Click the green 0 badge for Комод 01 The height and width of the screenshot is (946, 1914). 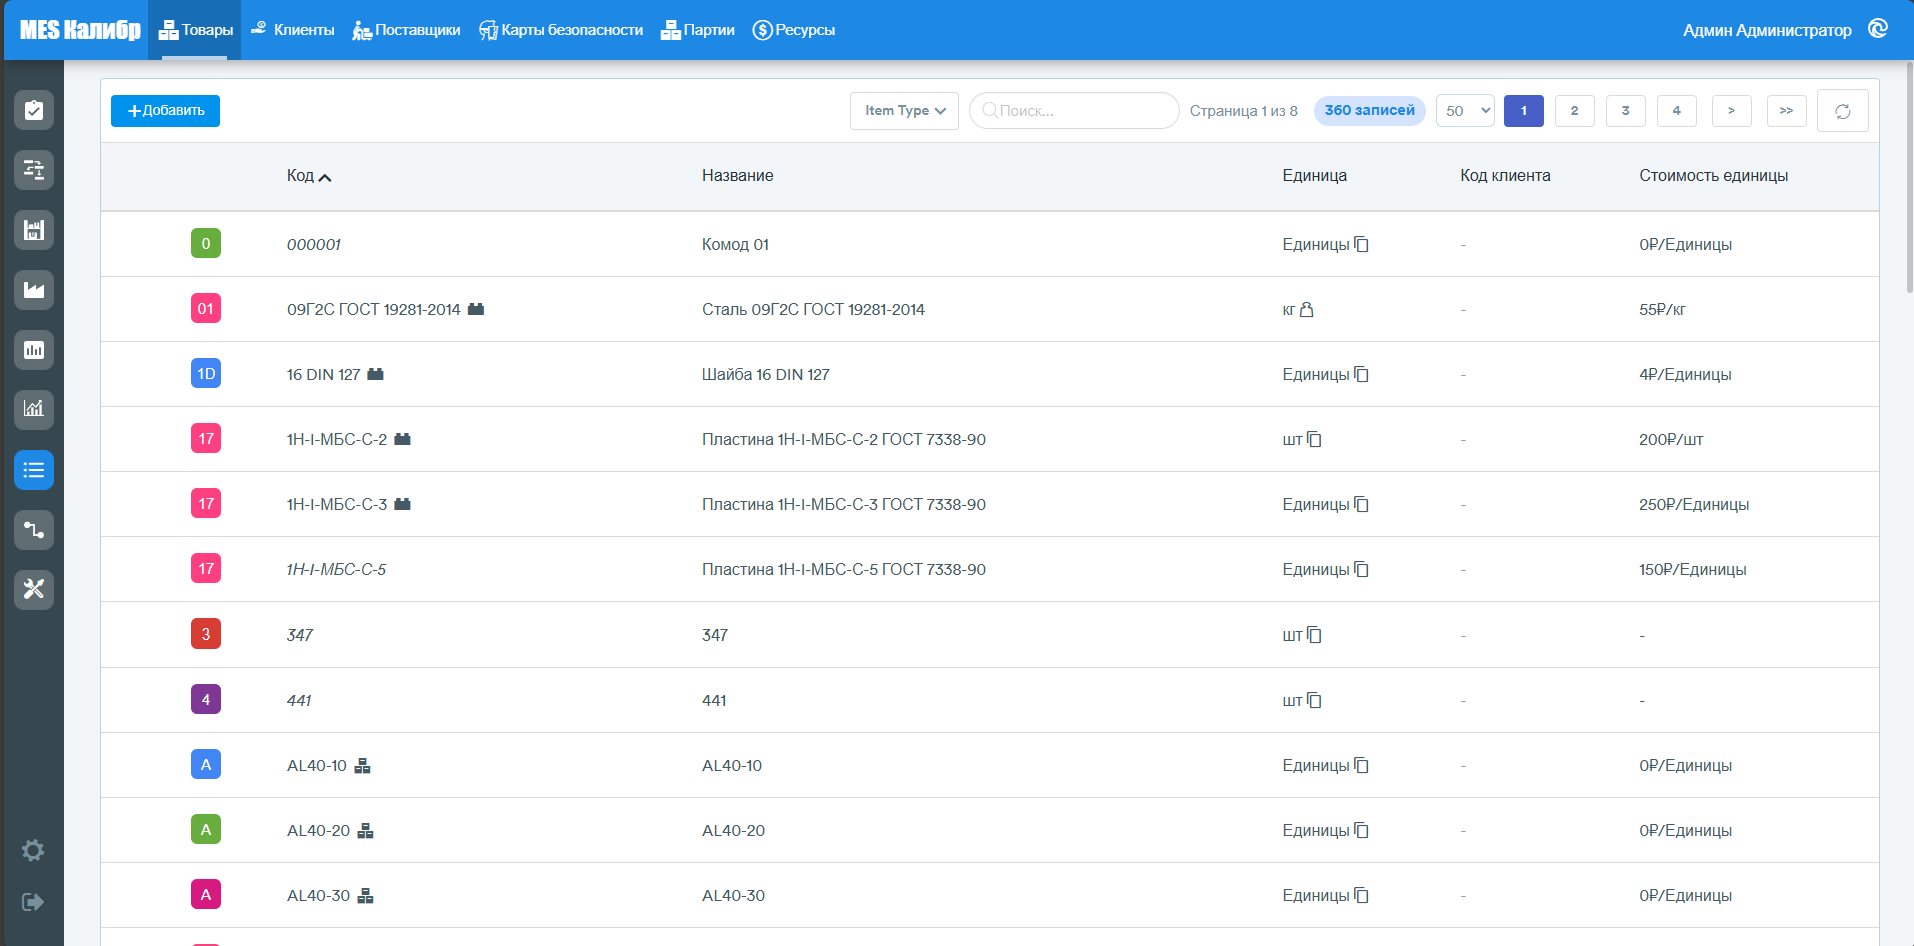(206, 243)
